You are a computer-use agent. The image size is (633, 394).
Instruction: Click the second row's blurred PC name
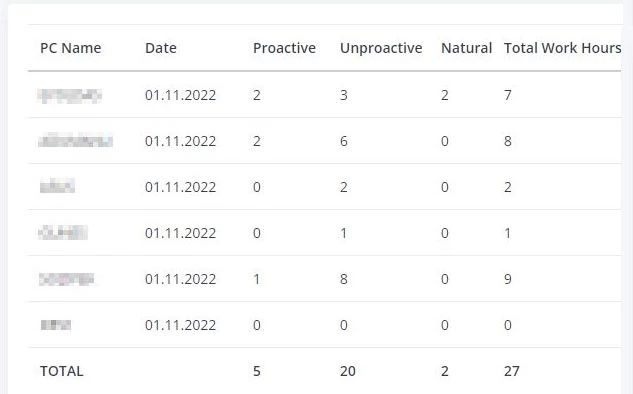click(75, 141)
